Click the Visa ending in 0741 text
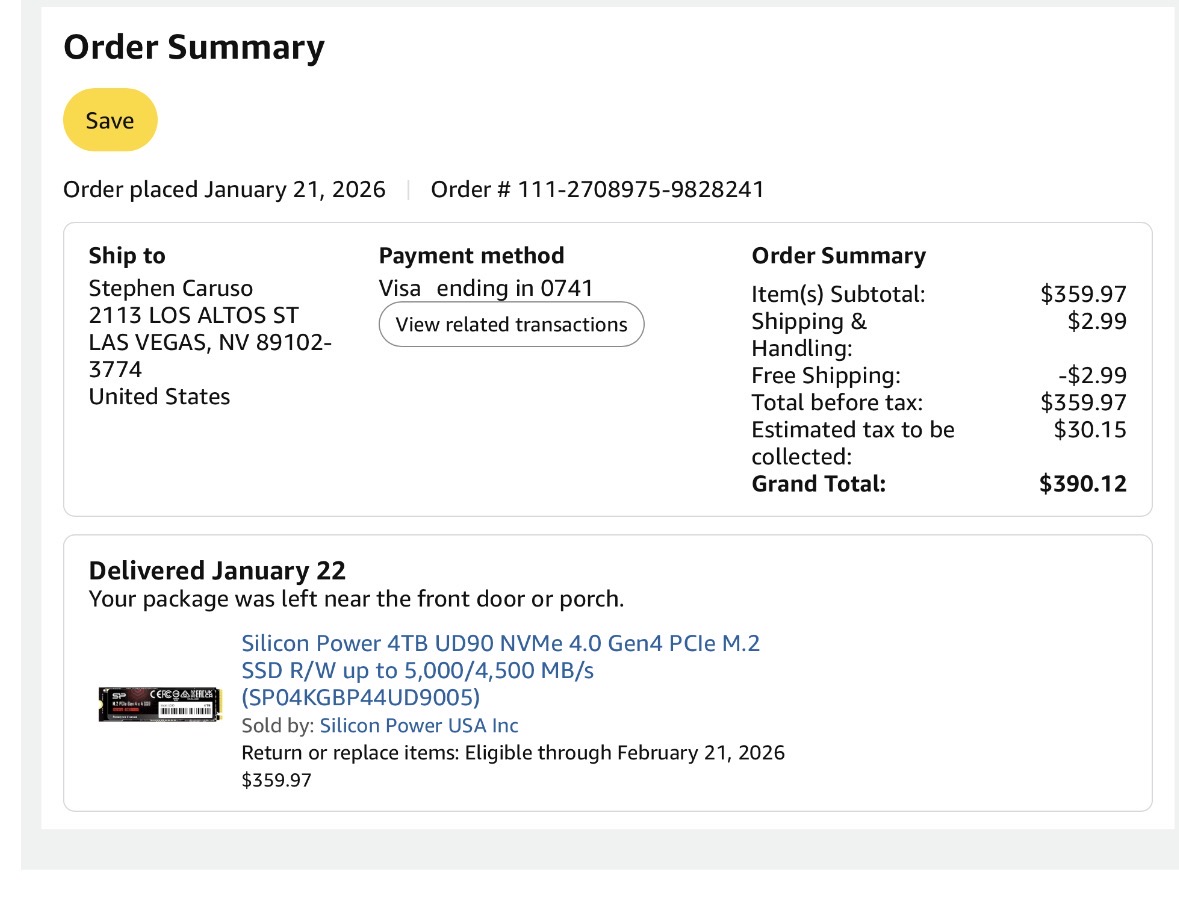Viewport: 1179px width, 909px height. coord(486,289)
